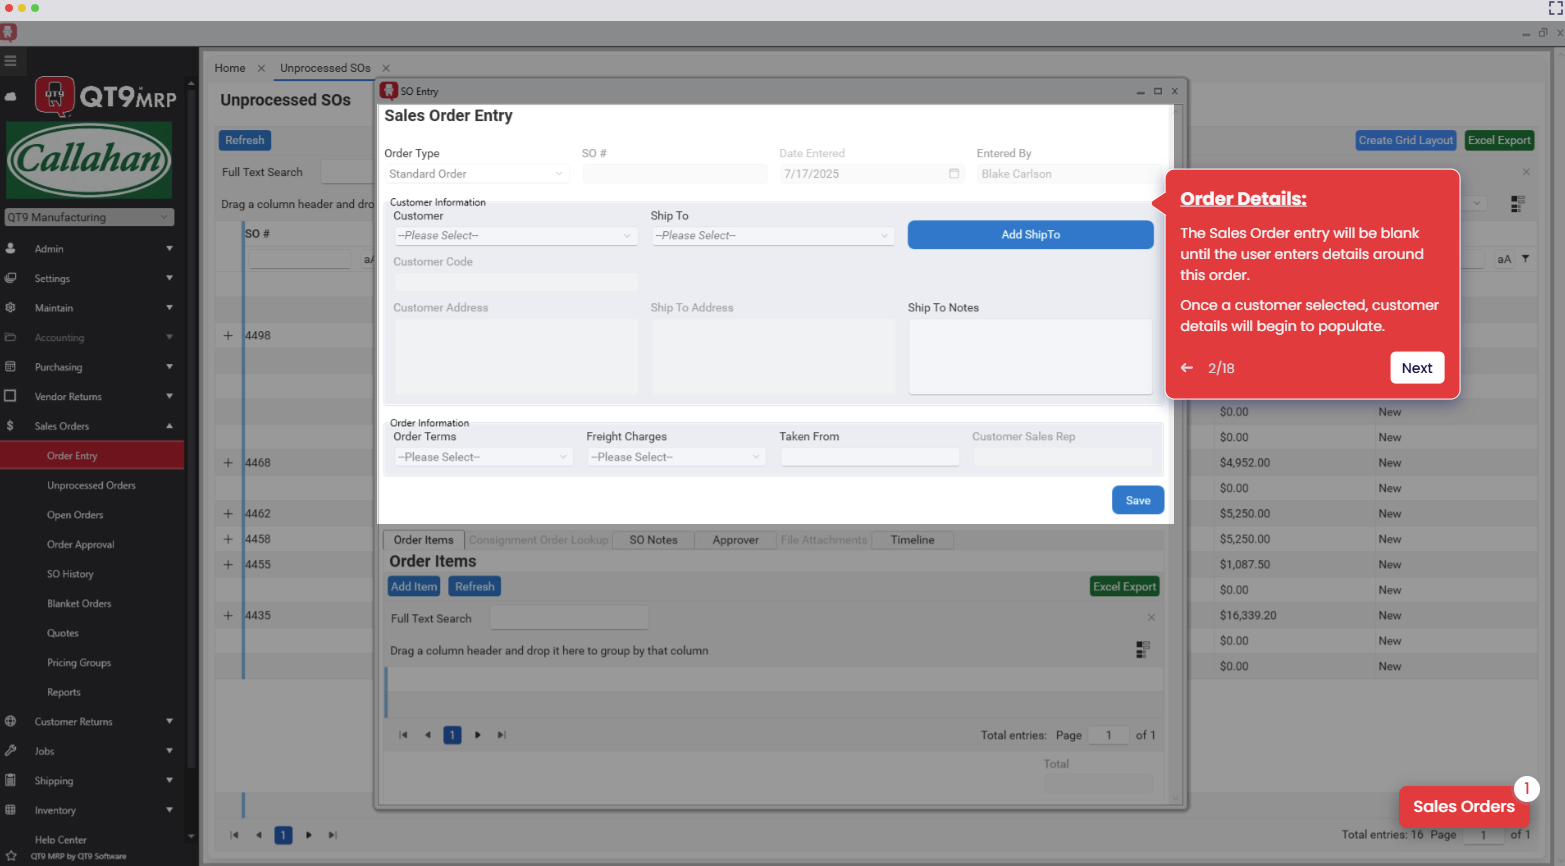Switch to the SO Notes tab

[653, 540]
